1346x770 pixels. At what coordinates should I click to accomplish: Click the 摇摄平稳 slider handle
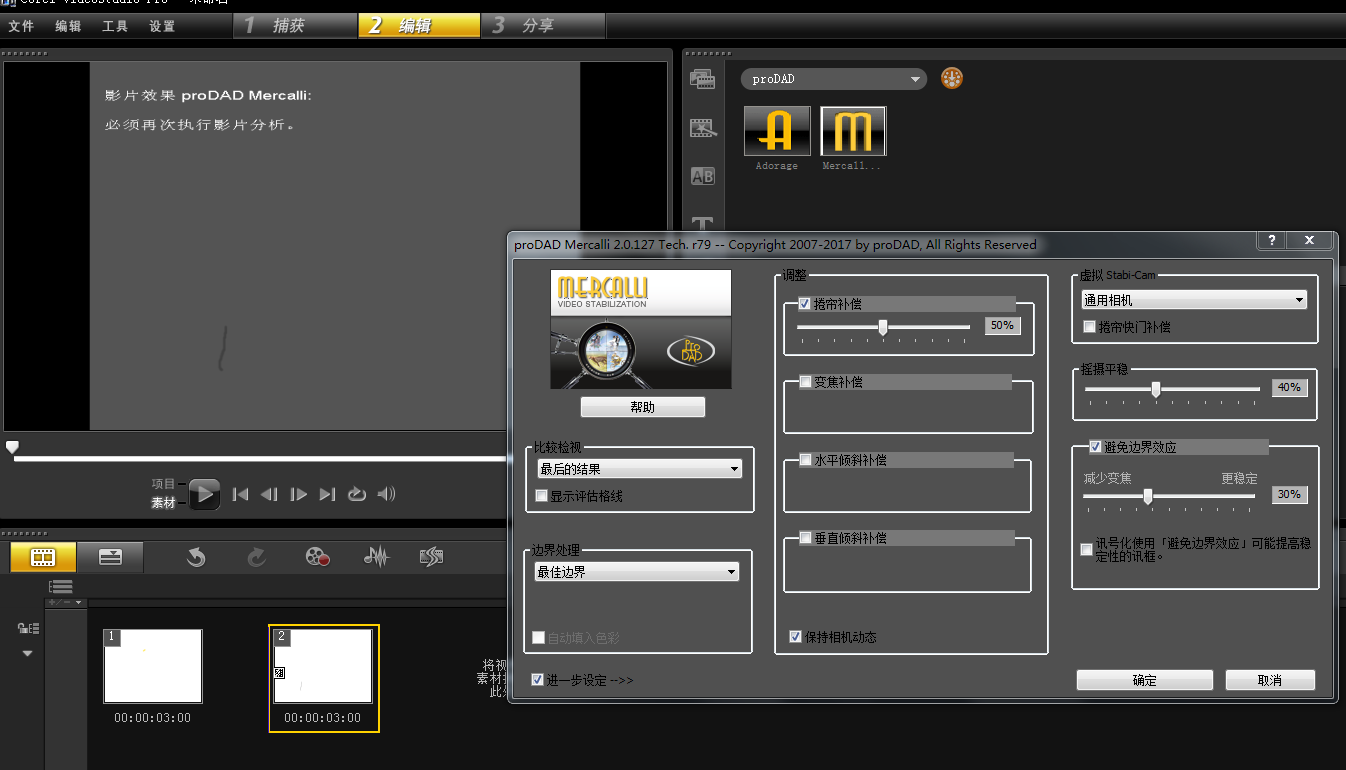pos(1156,389)
